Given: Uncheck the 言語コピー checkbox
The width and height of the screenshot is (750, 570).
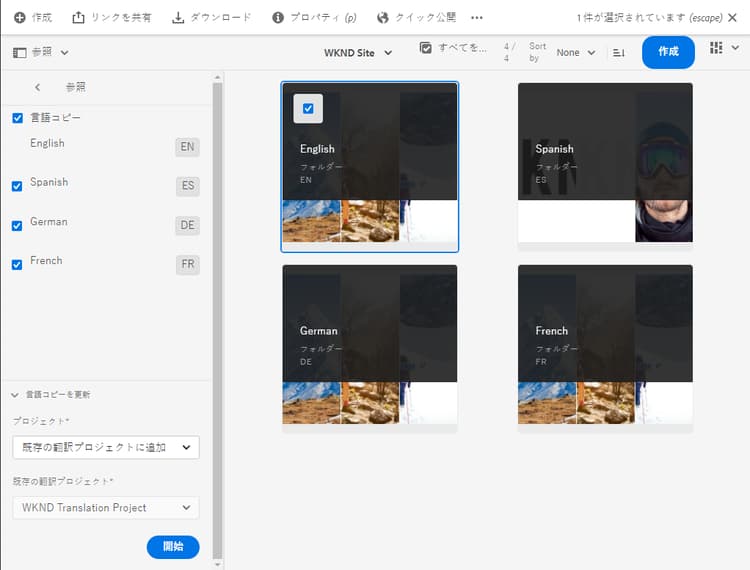Looking at the screenshot, I should pos(17,118).
